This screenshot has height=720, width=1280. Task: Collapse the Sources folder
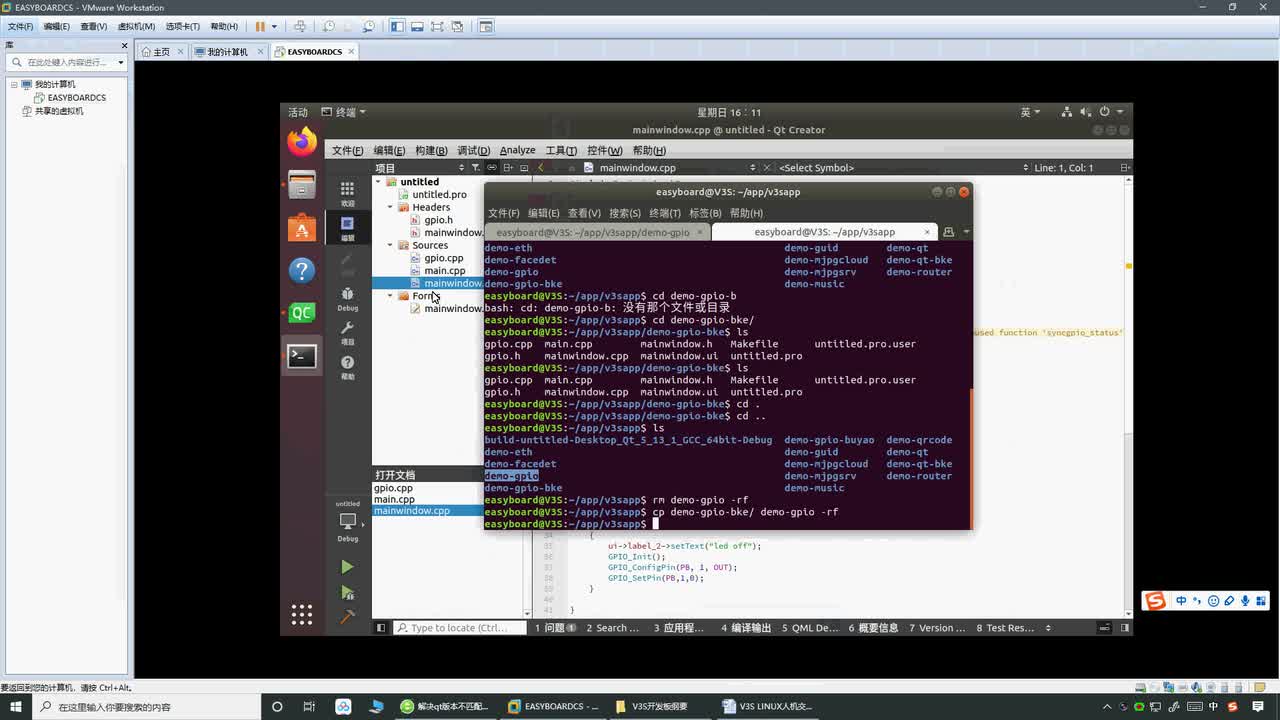click(x=391, y=245)
